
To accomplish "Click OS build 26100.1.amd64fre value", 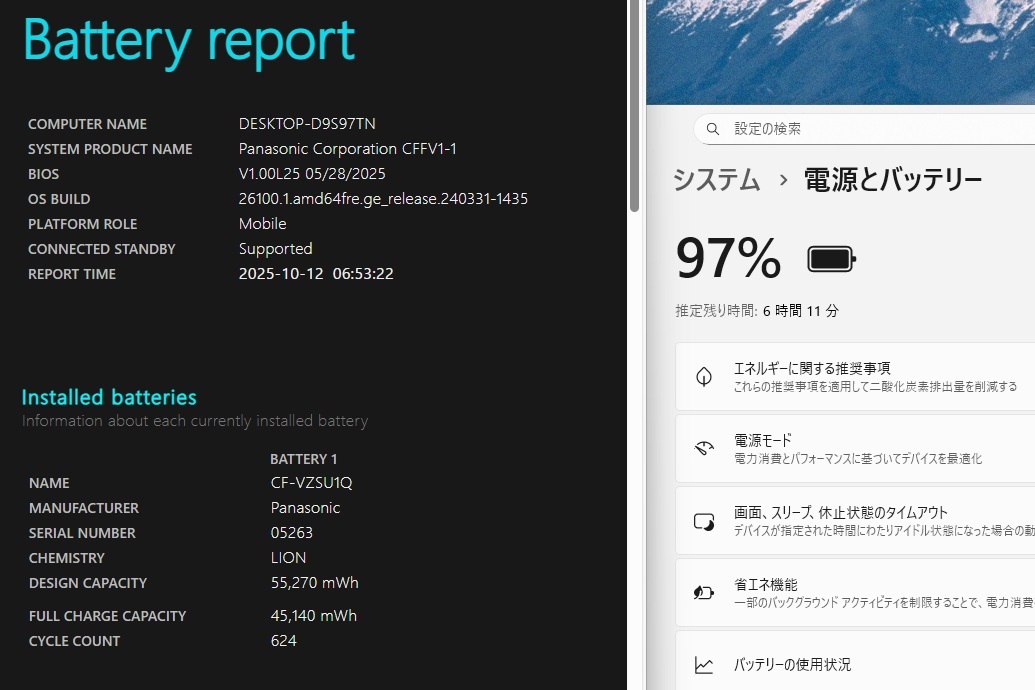I will tap(383, 199).
